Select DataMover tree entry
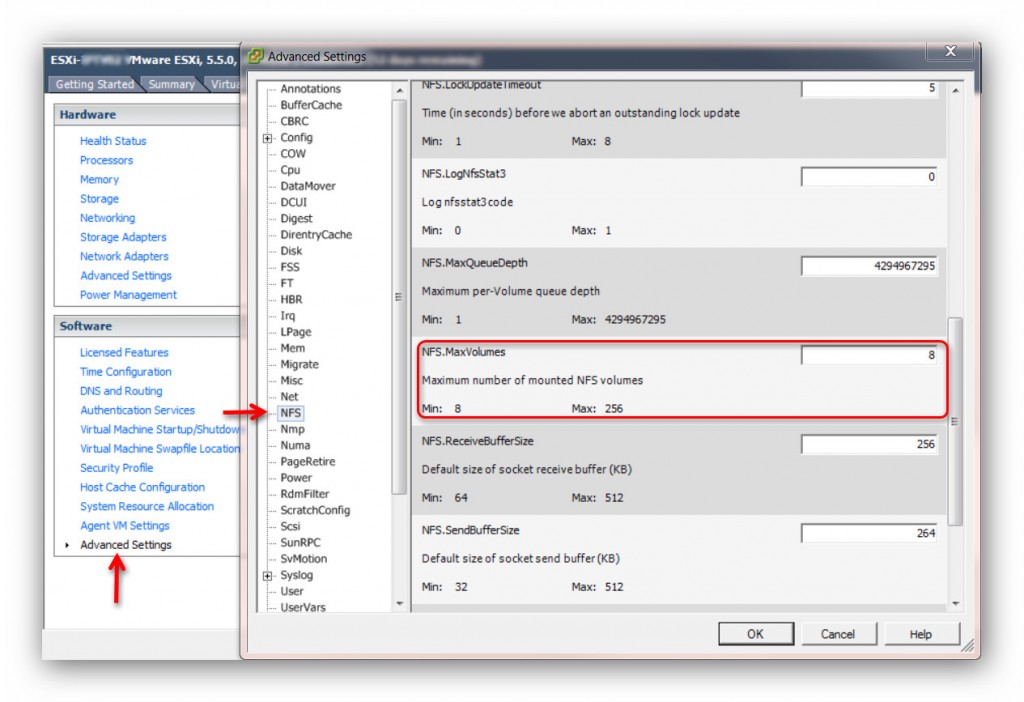 (308, 186)
